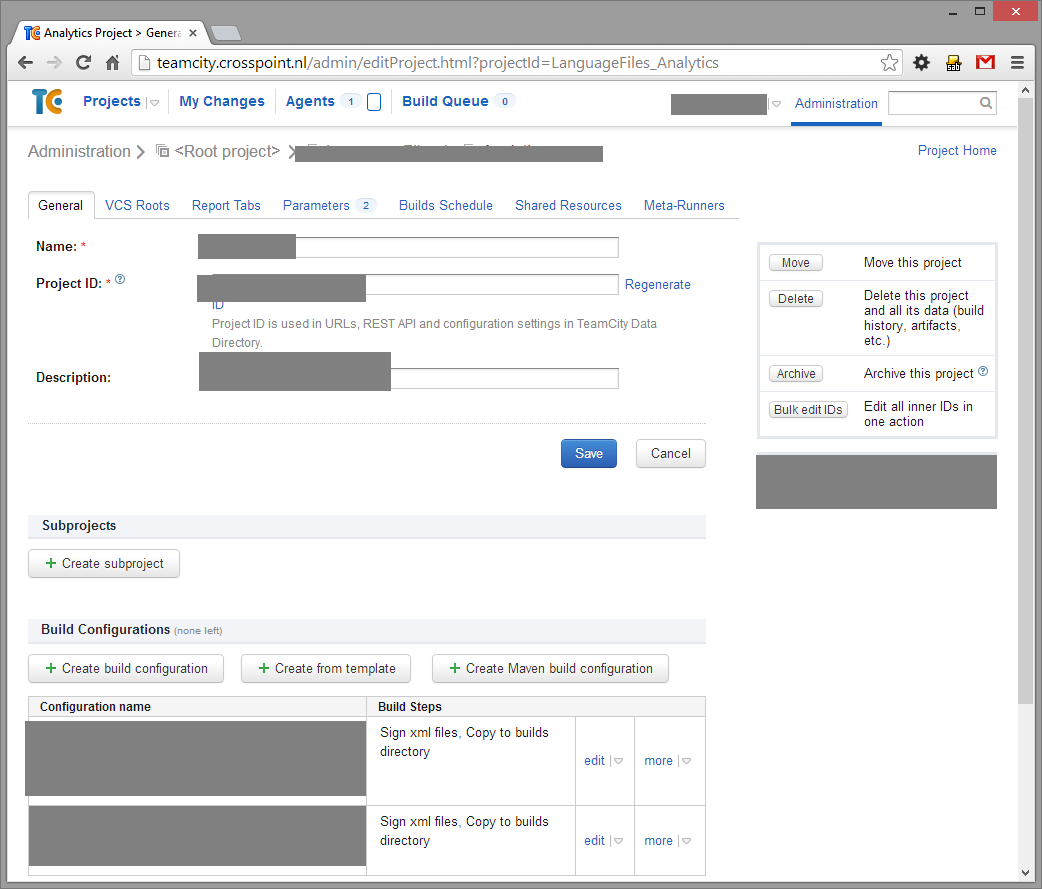Click the <Root project> breadcrumb link

227,151
